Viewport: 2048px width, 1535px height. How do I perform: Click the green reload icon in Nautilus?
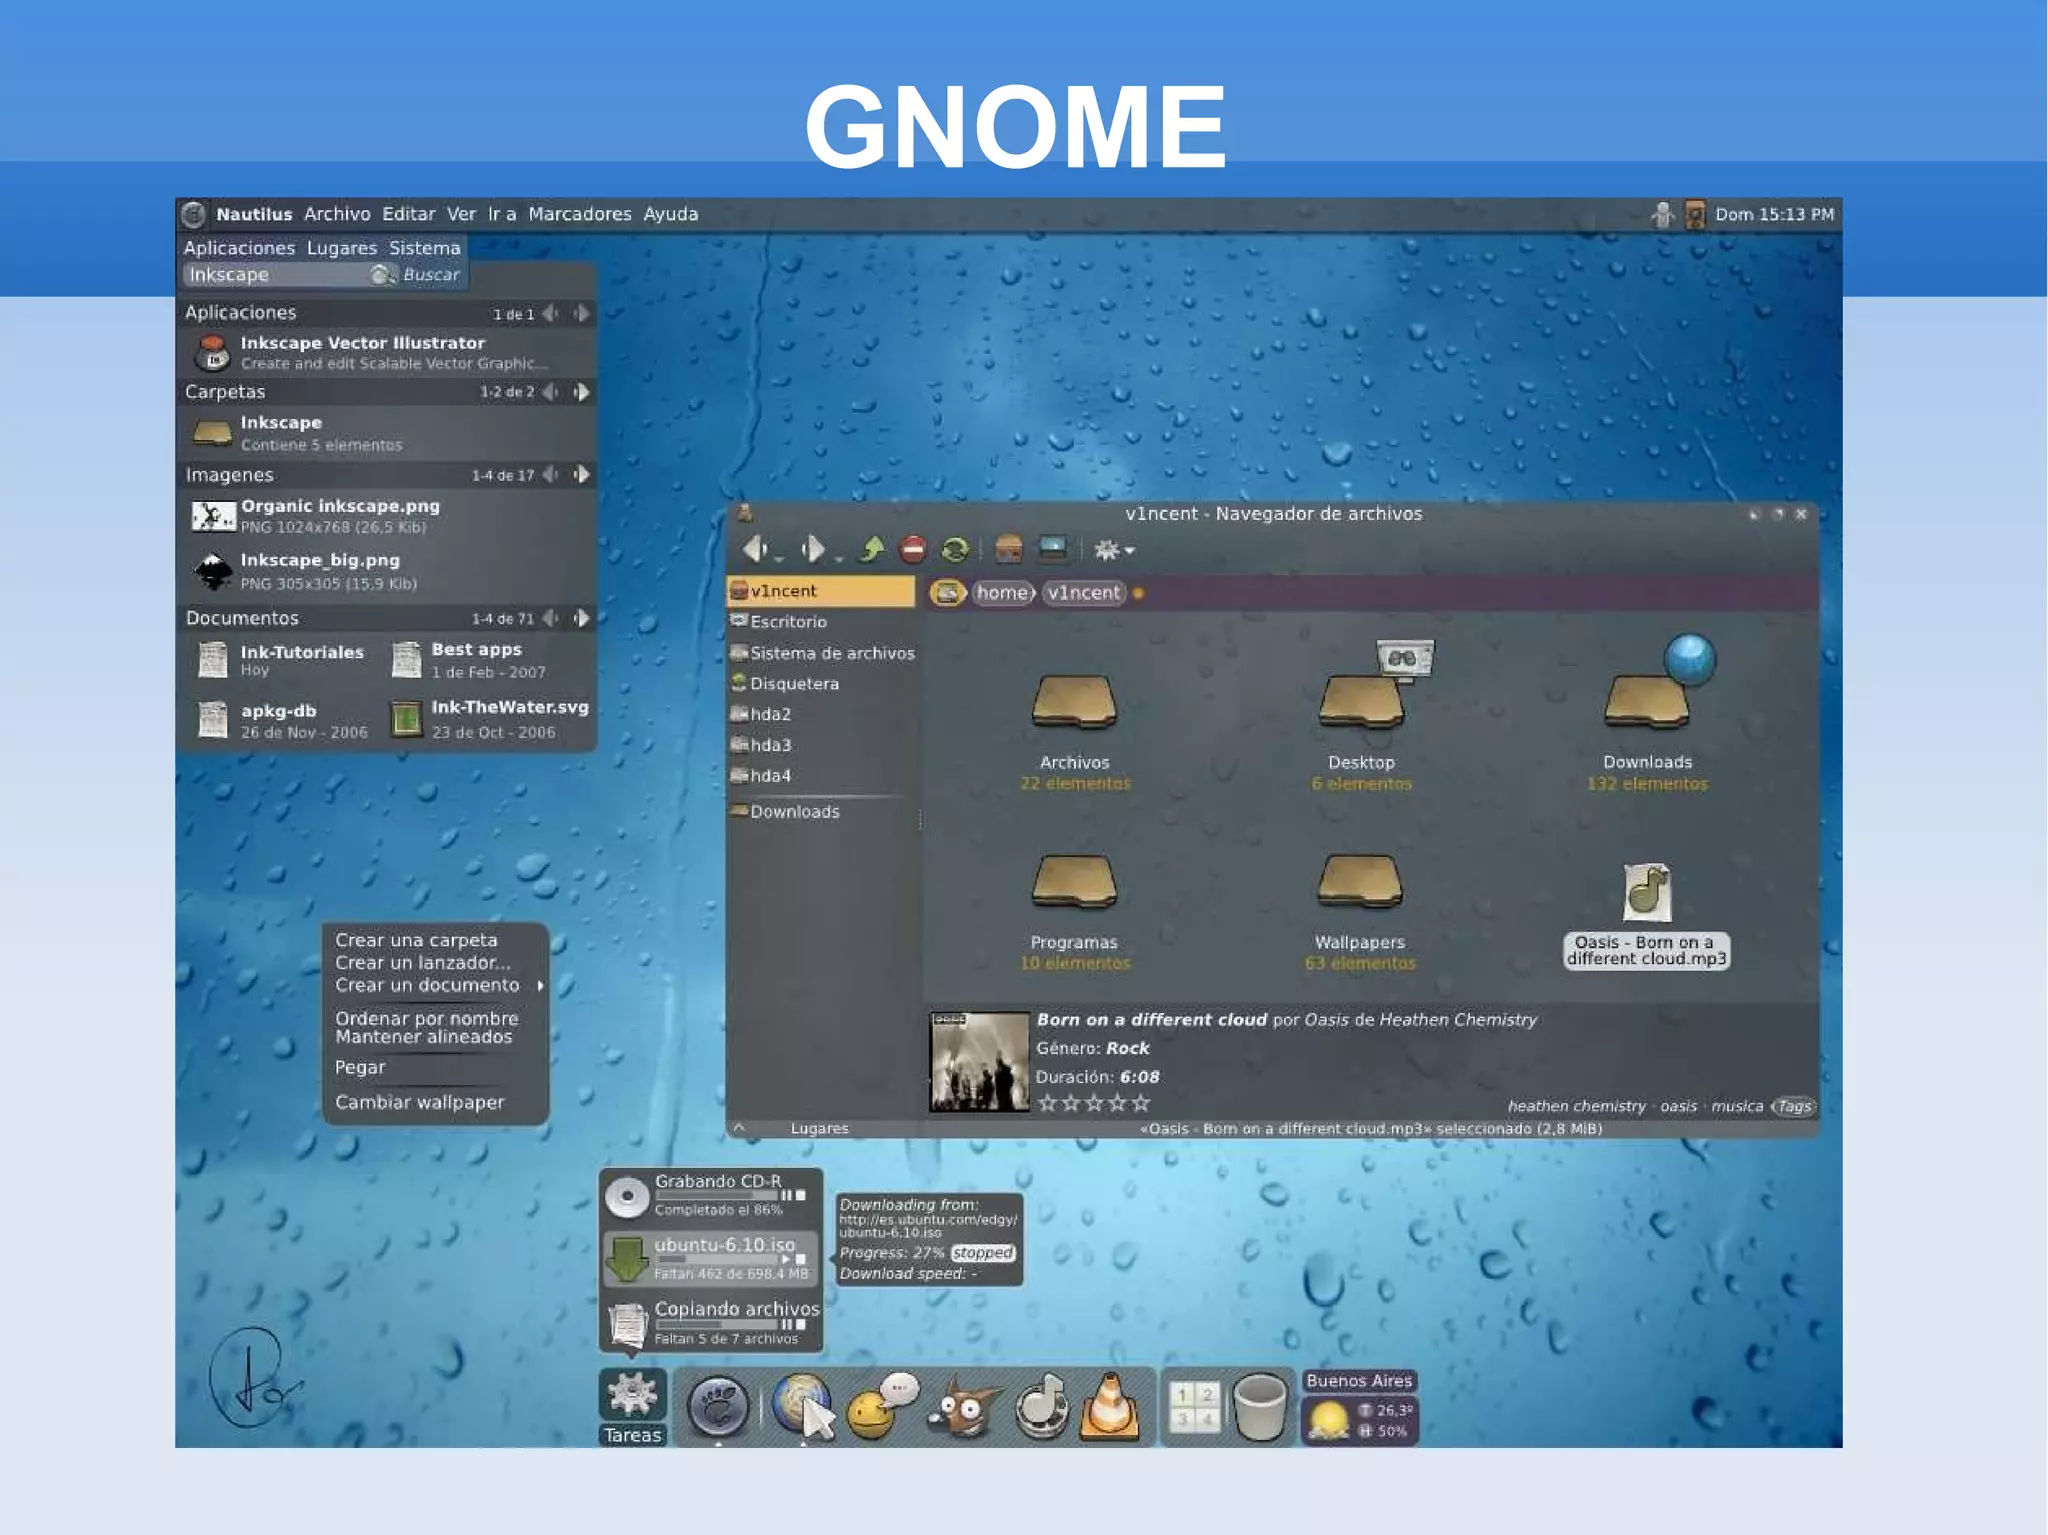(x=955, y=549)
